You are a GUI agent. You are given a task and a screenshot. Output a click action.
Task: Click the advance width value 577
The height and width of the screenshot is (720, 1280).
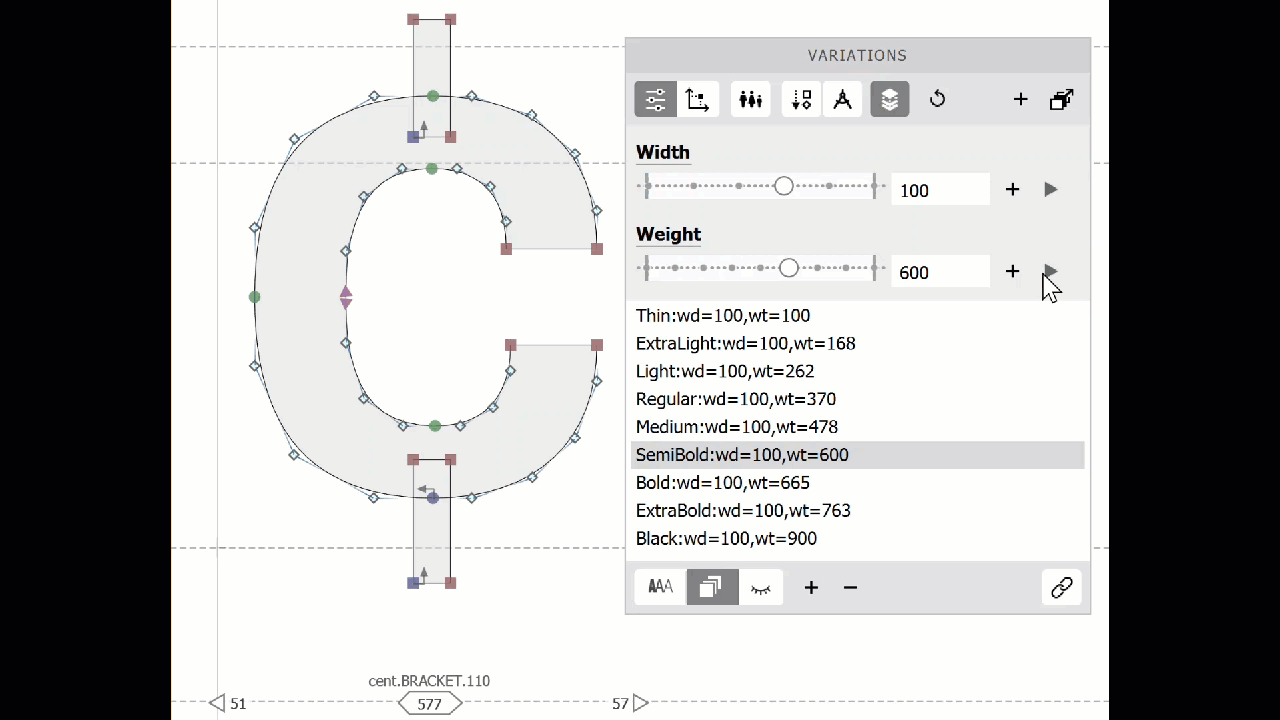pos(430,704)
